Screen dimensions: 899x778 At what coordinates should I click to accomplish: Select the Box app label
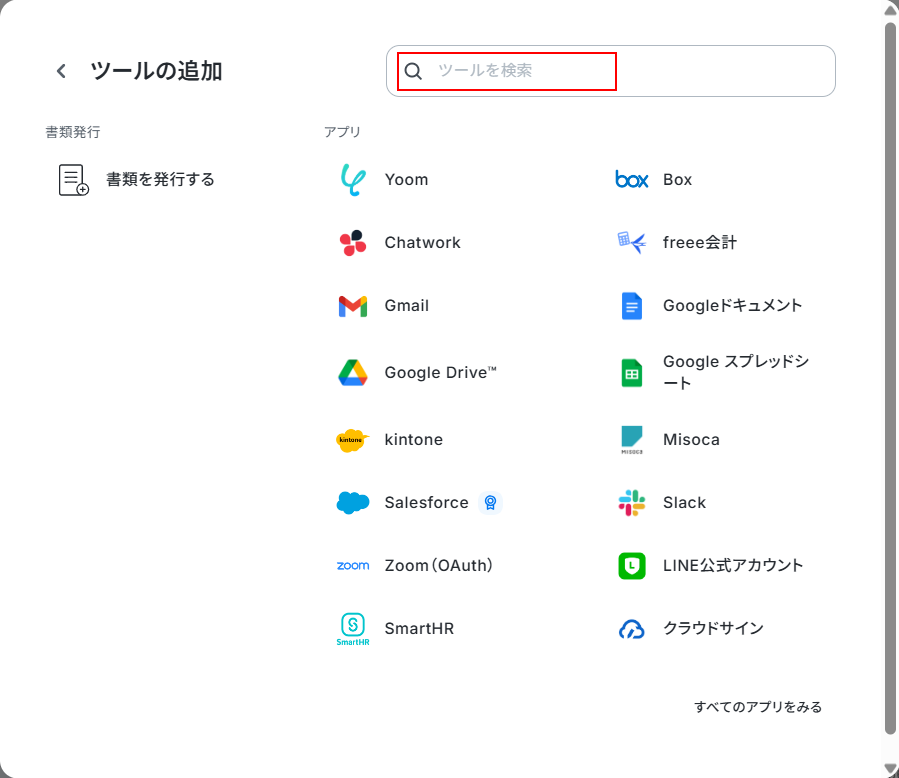[677, 179]
